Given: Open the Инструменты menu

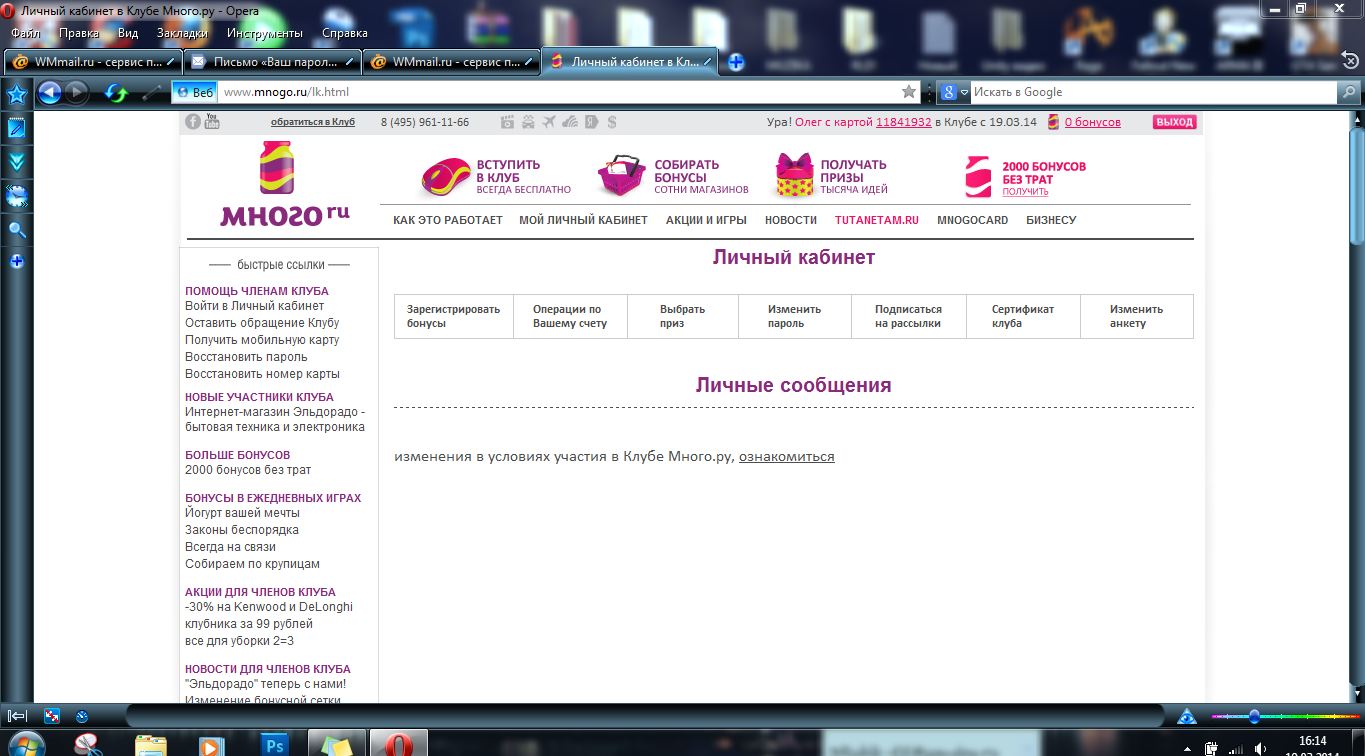Looking at the screenshot, I should tap(265, 33).
